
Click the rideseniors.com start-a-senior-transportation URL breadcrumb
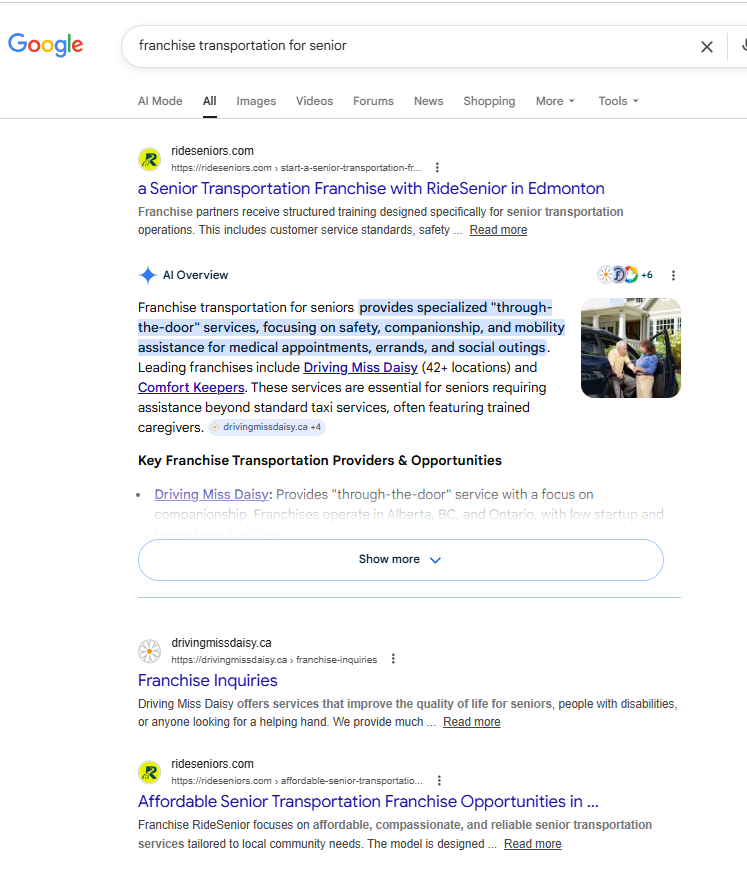(x=296, y=168)
